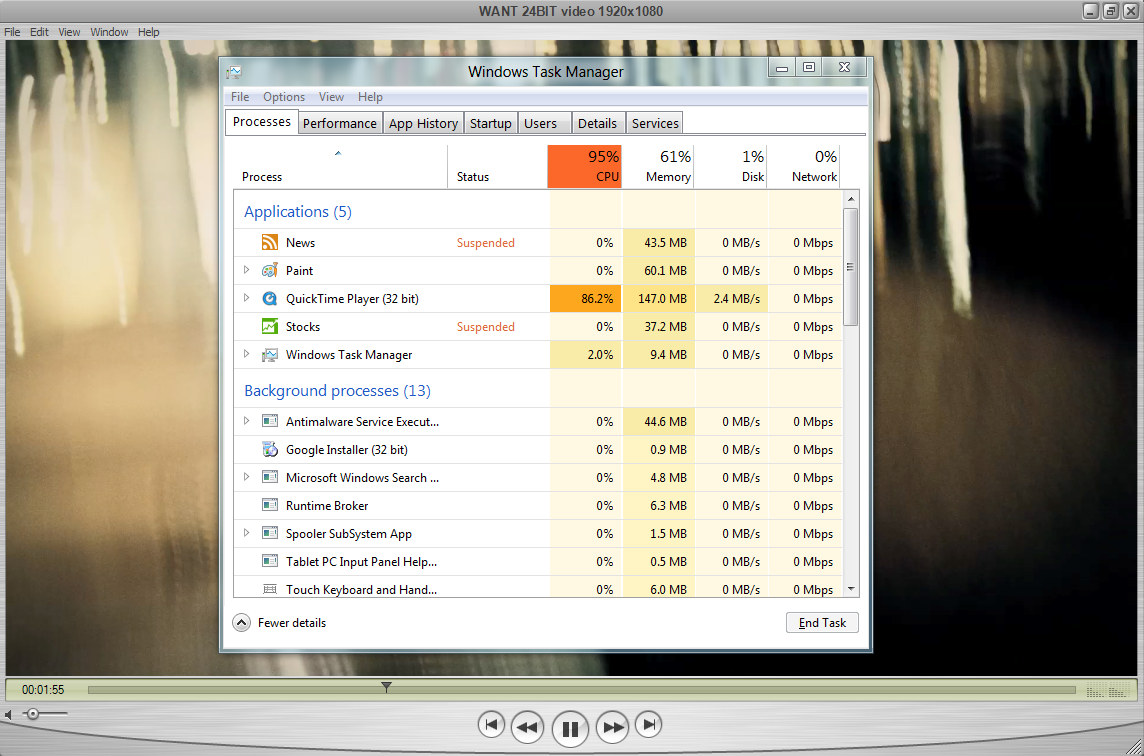
Task: Click the News app icon
Action: tap(270, 242)
